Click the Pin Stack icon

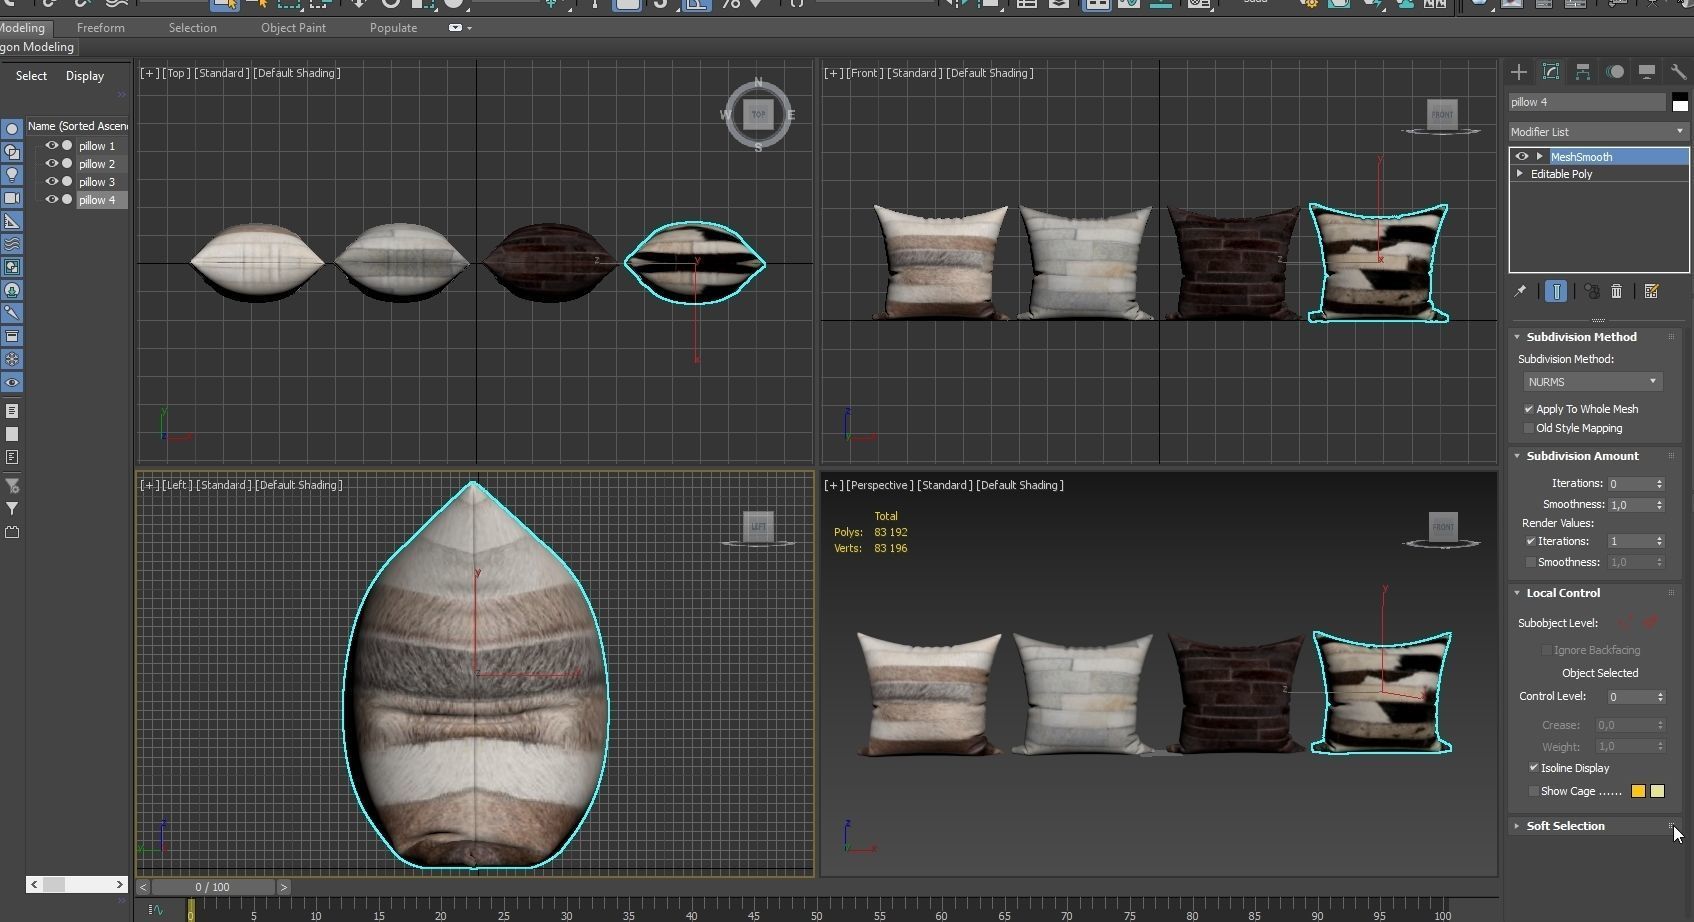click(1520, 291)
